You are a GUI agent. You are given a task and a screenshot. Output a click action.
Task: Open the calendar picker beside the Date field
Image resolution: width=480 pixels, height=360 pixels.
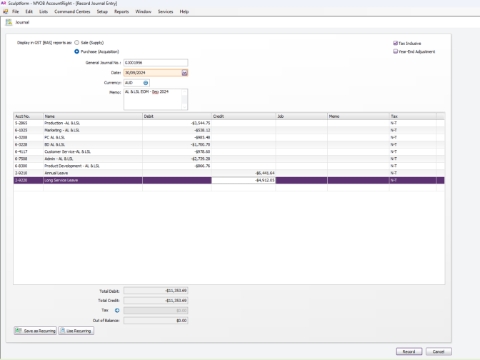click(x=184, y=73)
